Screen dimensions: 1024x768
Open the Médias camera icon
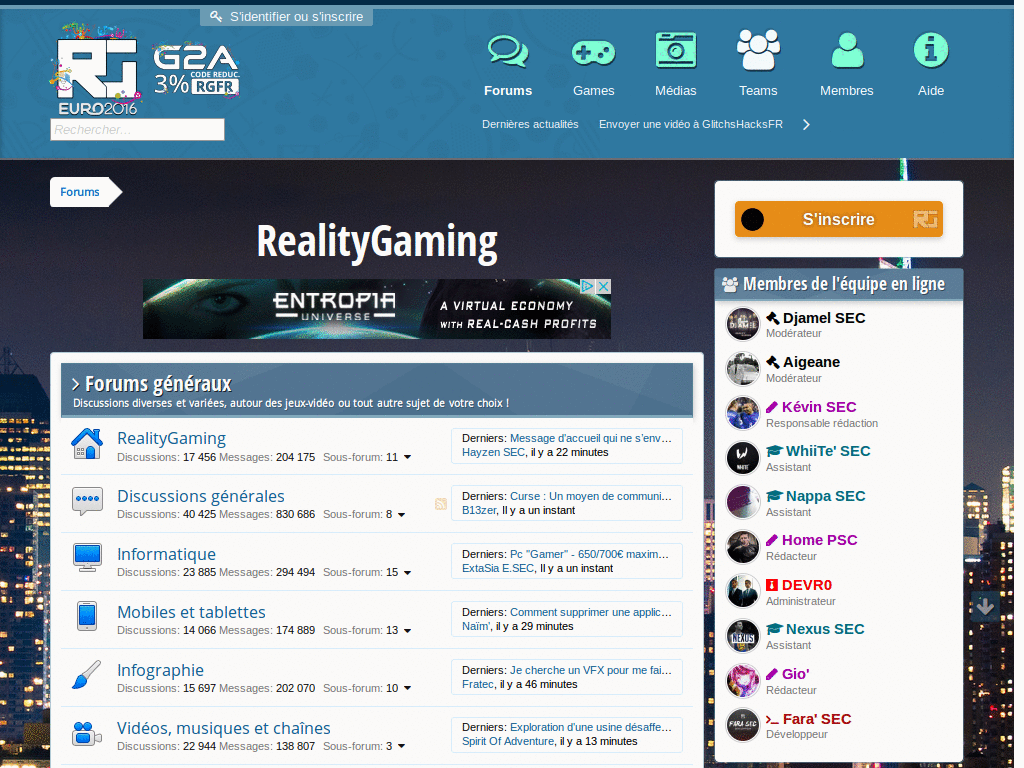pos(676,50)
